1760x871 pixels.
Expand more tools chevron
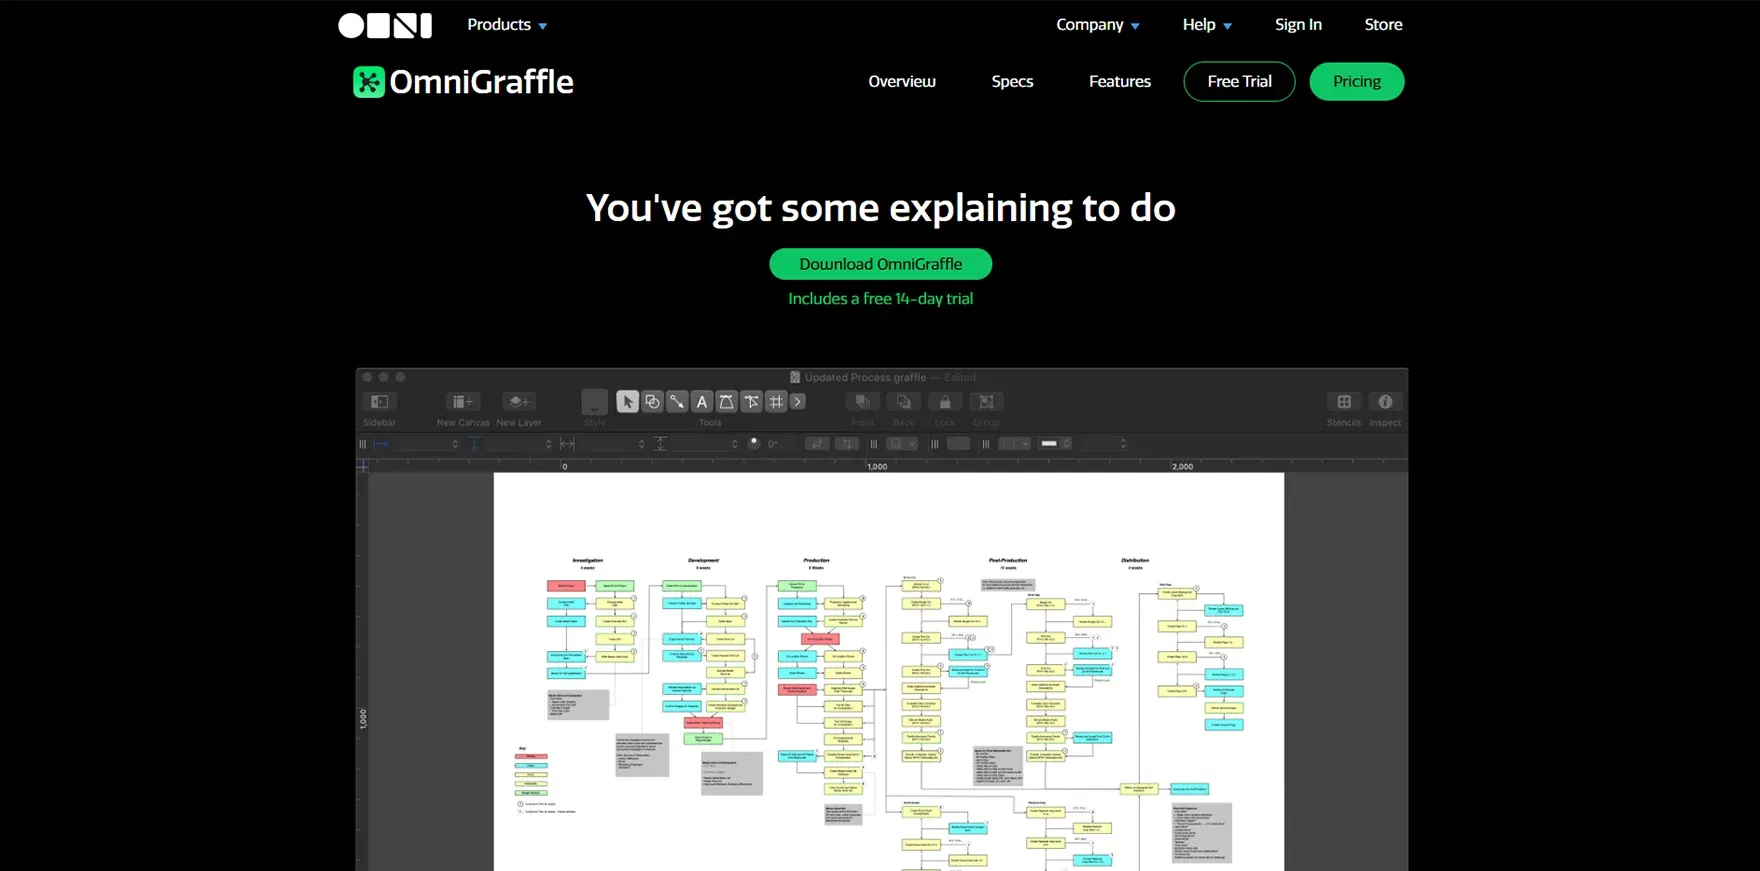(798, 402)
